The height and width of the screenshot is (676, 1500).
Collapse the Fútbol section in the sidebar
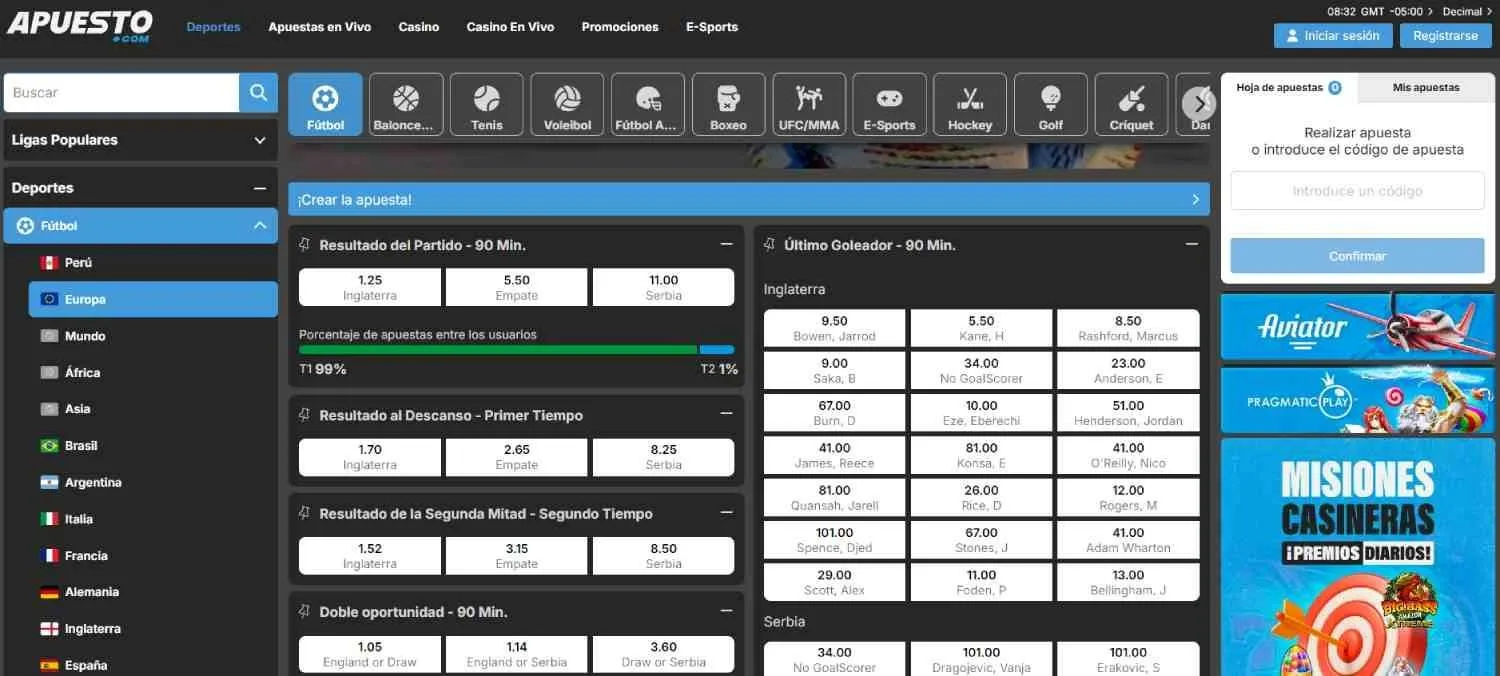259,225
